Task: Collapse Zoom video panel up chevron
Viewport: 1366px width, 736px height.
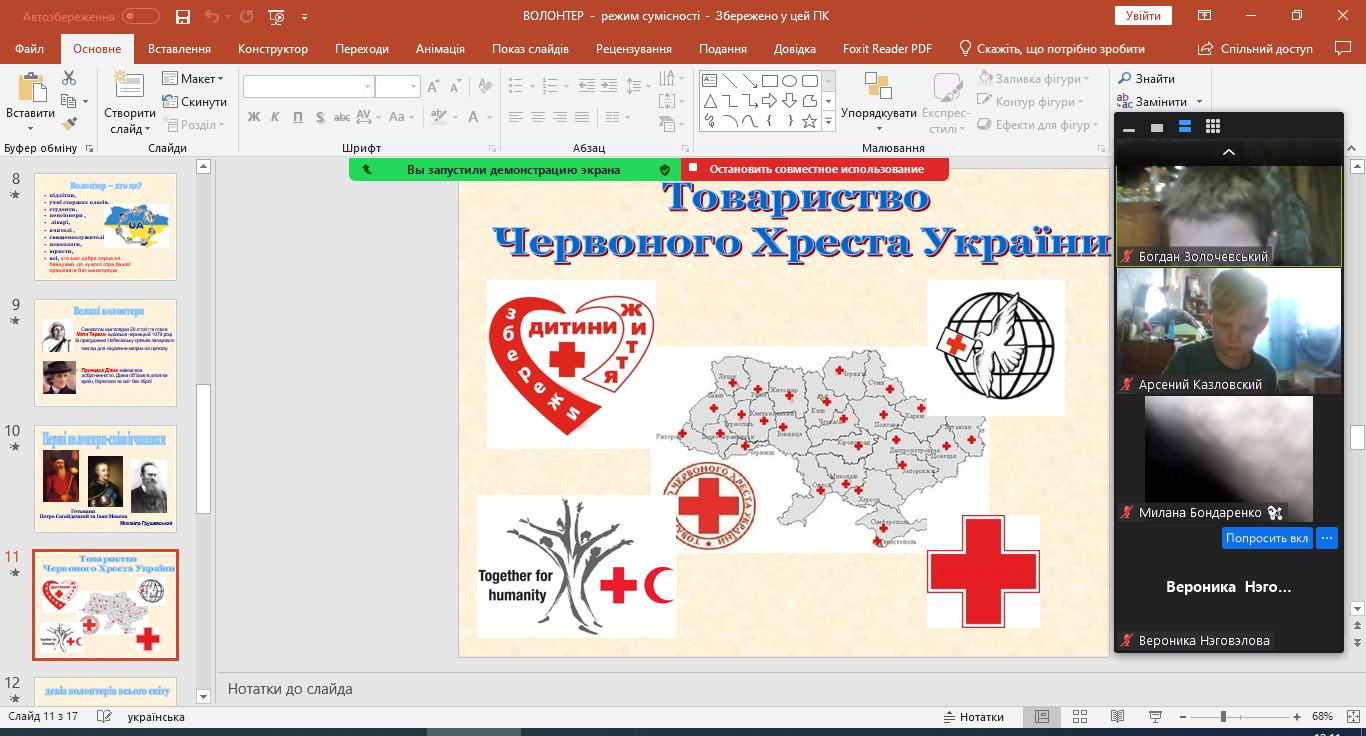Action: coord(1229,152)
